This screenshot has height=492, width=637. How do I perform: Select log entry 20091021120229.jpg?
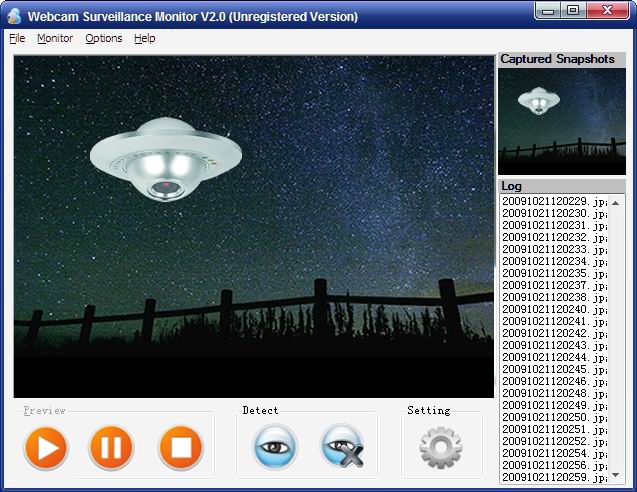click(x=553, y=202)
